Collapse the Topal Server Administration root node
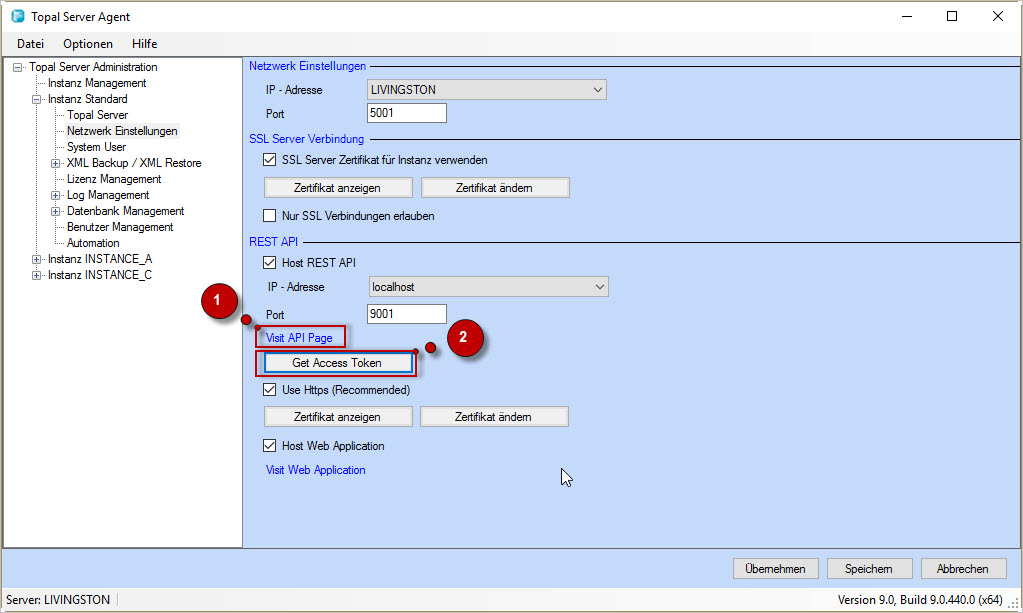Image resolution: width=1023 pixels, height=613 pixels. click(18, 67)
